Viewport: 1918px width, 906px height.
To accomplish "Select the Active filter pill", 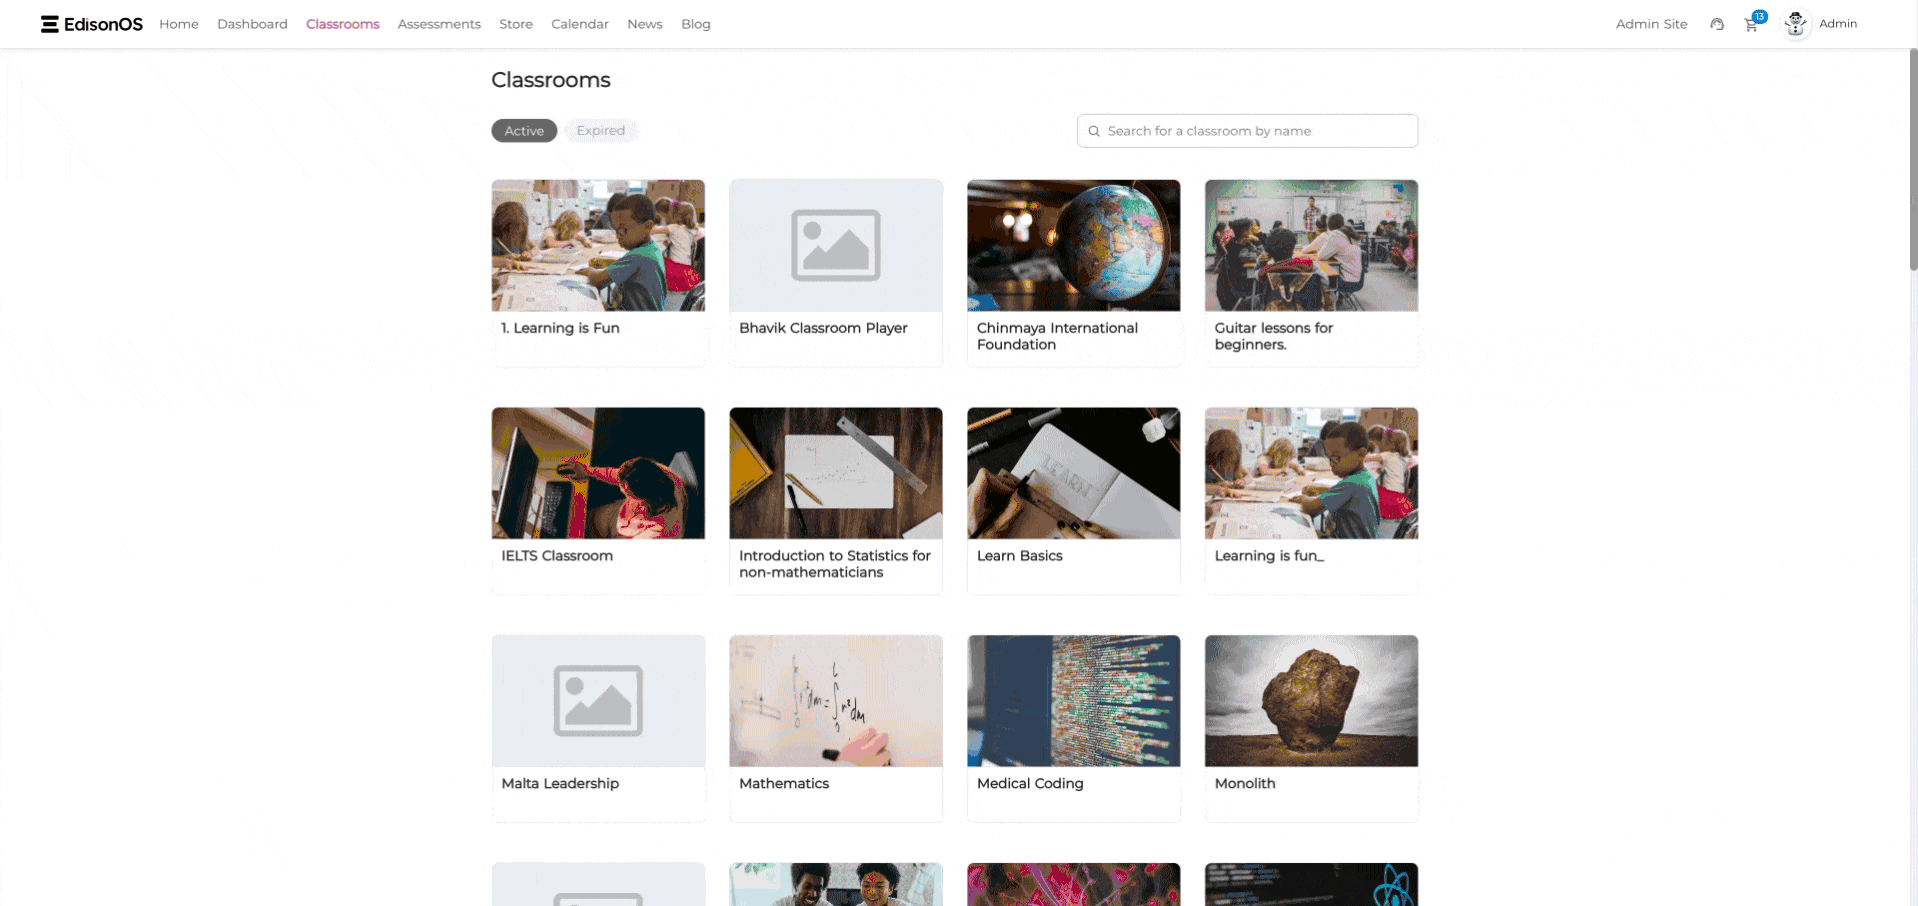I will [524, 131].
